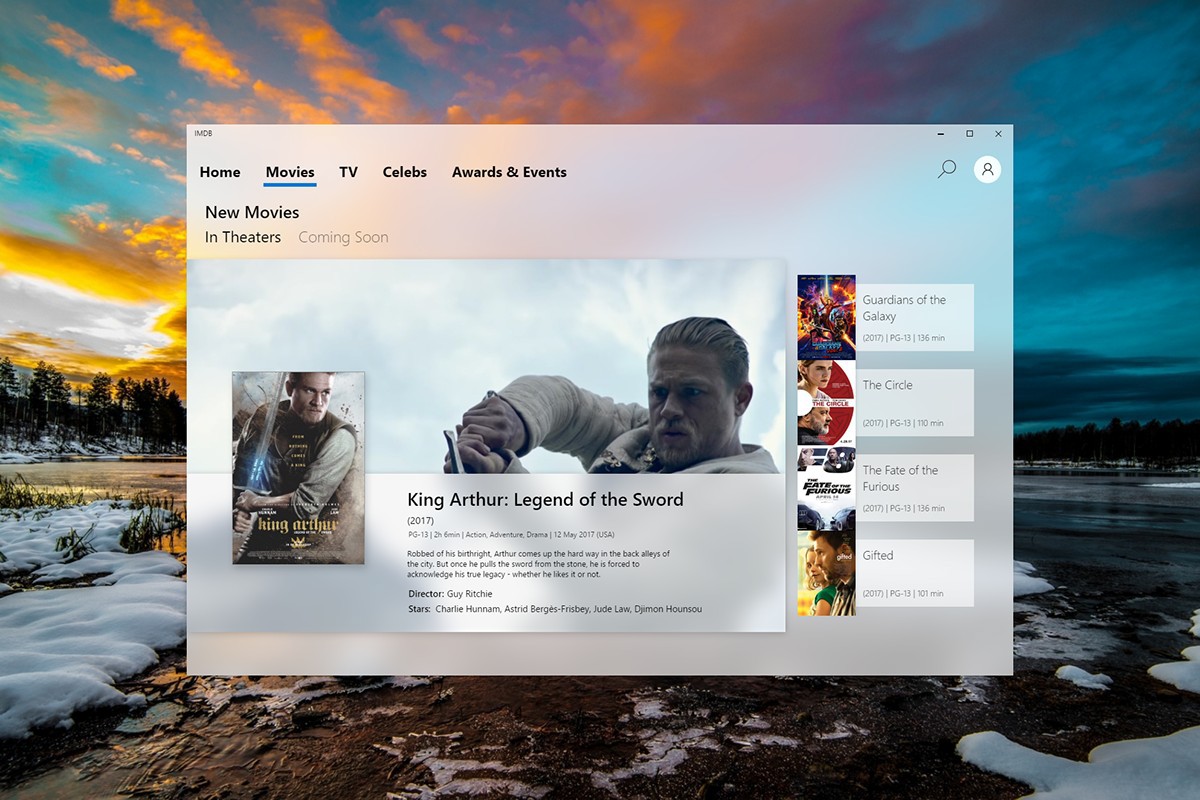Click the King Arthur plot summary text
Image resolution: width=1200 pixels, height=800 pixels.
(x=538, y=564)
